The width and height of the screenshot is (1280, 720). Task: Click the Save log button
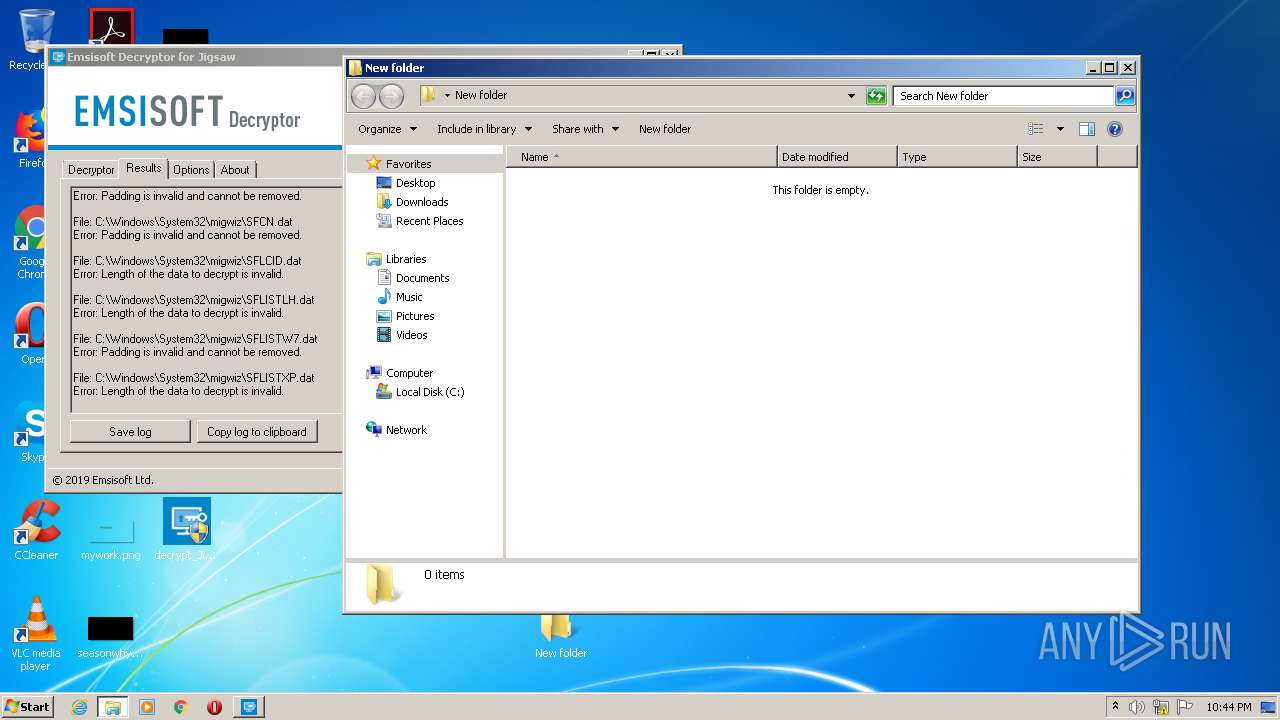[x=130, y=432]
